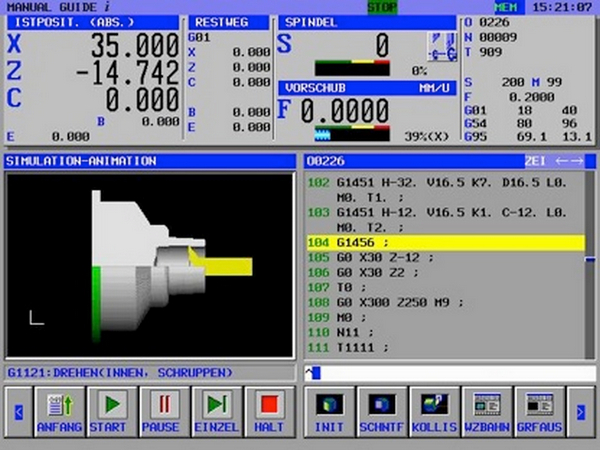Exit graphics with GRFAUS softkey
Viewport: 600px width, 450px height.
540,411
